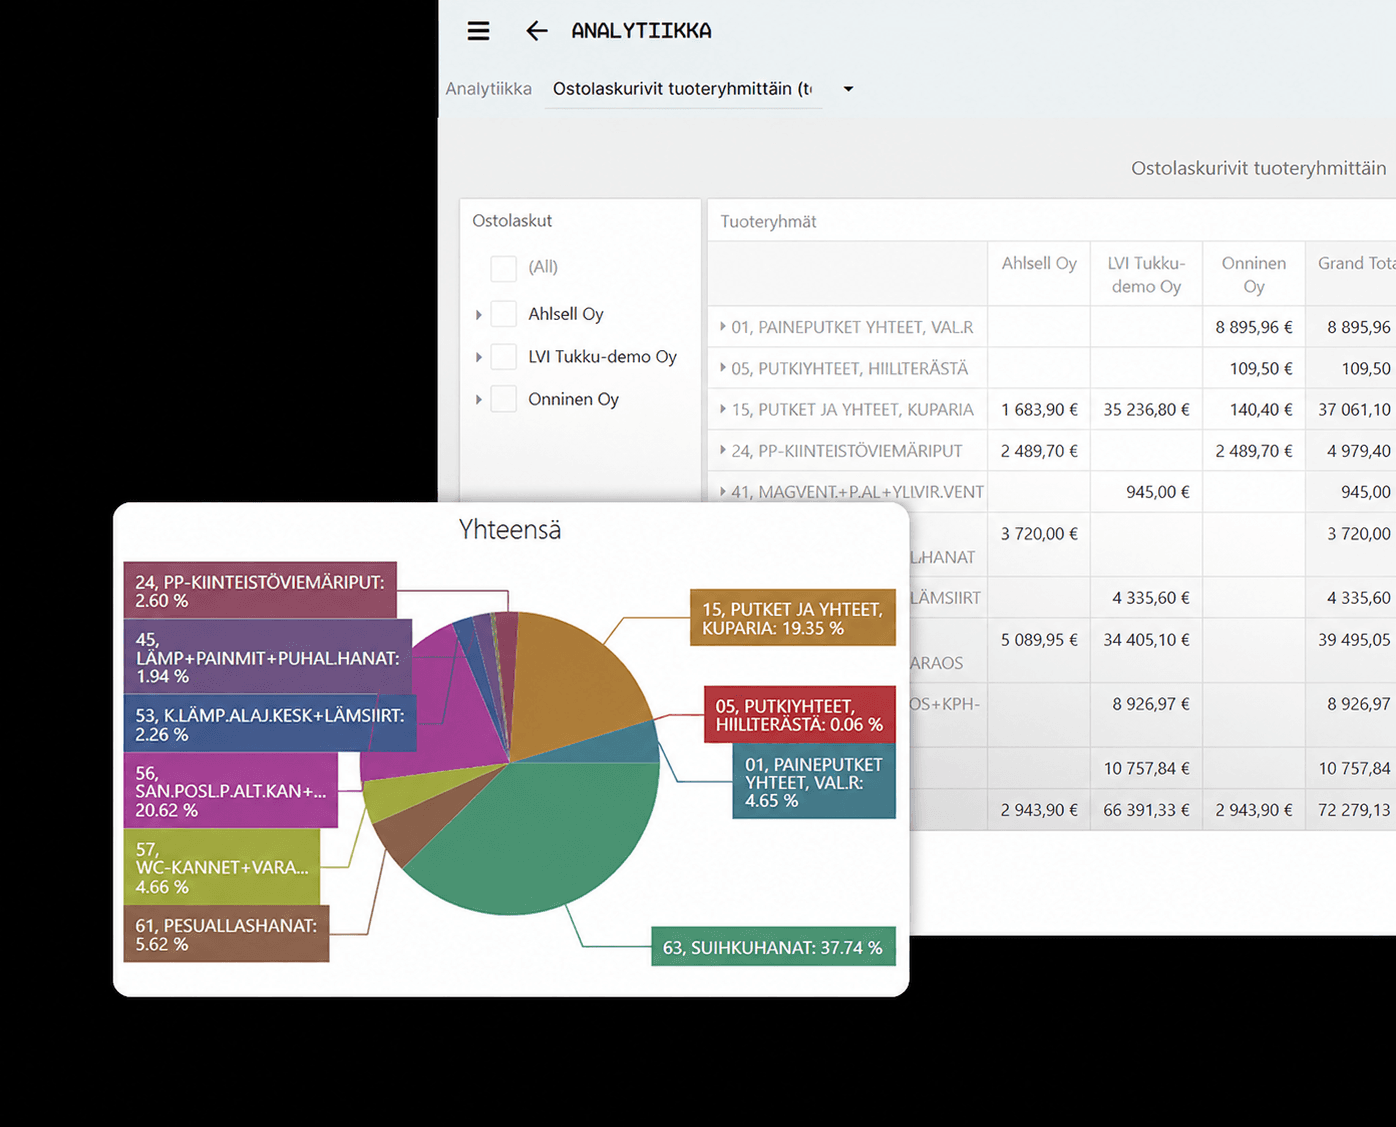Open the Ostolaskurivit tuoteryhmittäin dropdown arrow
1396x1127 pixels.
click(848, 89)
